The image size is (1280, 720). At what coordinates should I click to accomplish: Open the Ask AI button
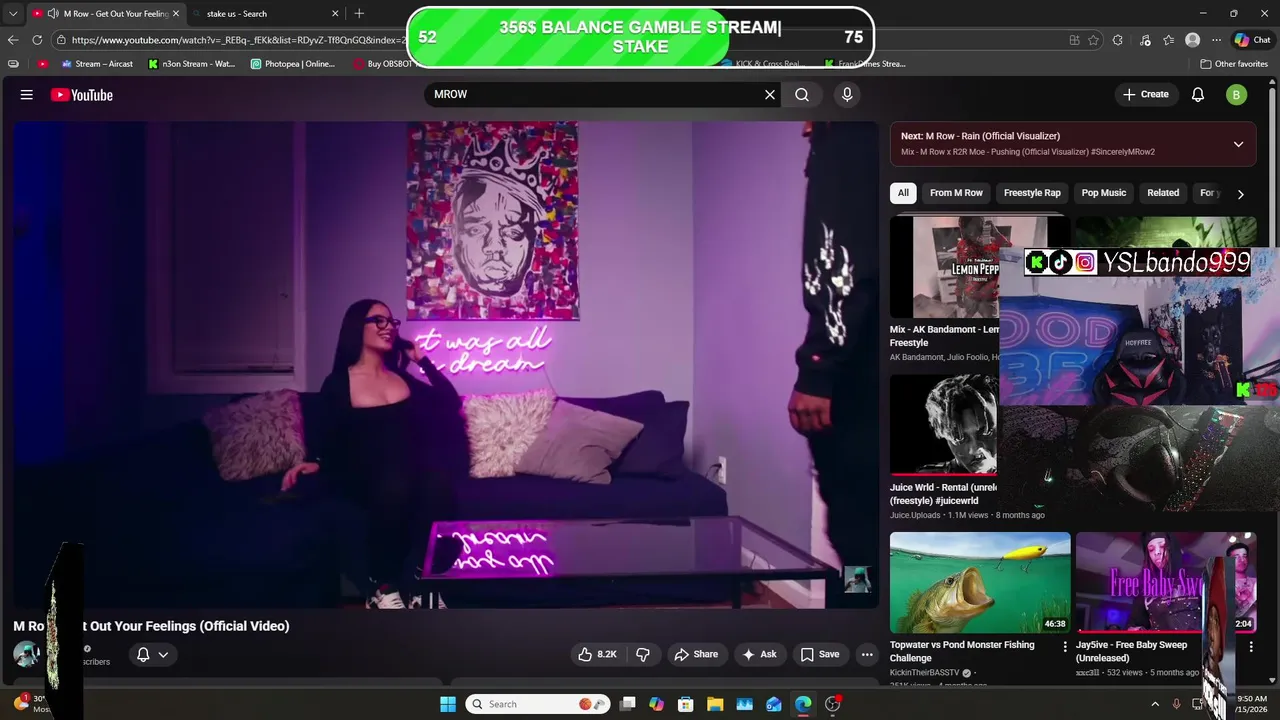759,654
